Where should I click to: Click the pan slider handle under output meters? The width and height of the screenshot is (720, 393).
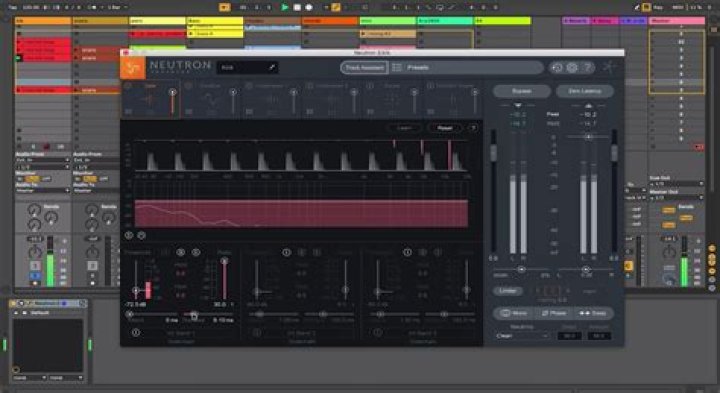[585, 269]
